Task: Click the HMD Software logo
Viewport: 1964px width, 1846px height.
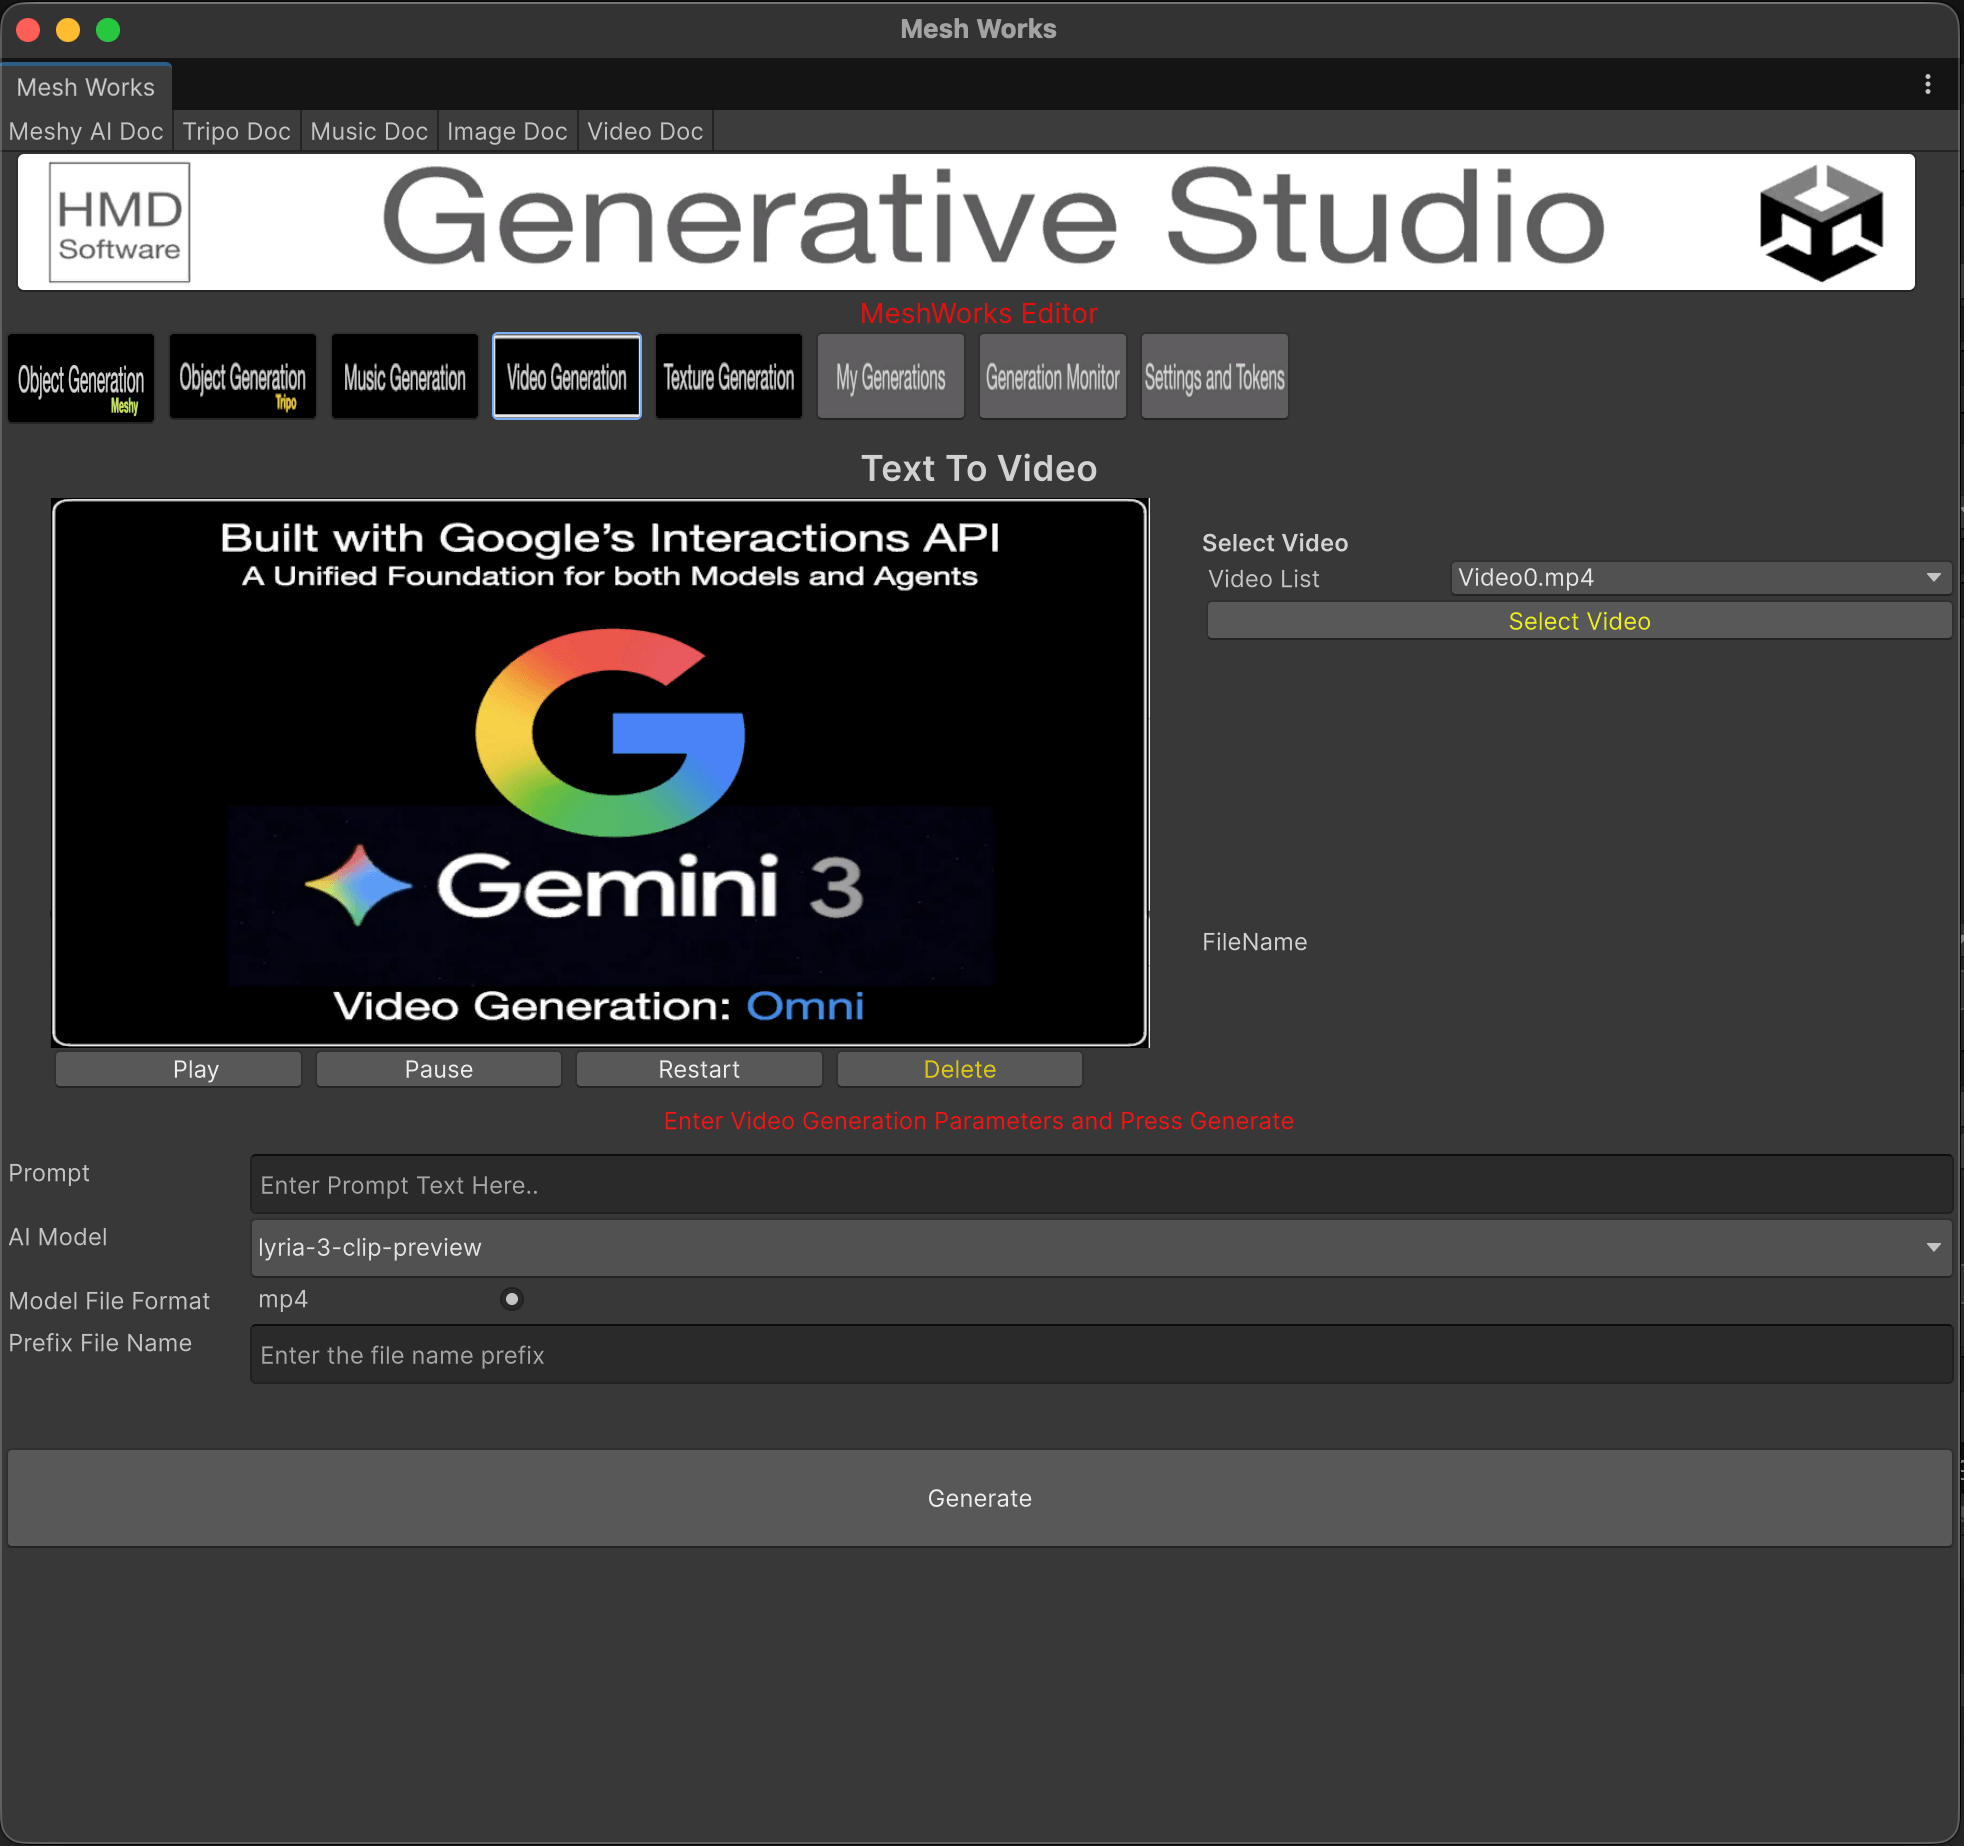Action: tap(120, 223)
